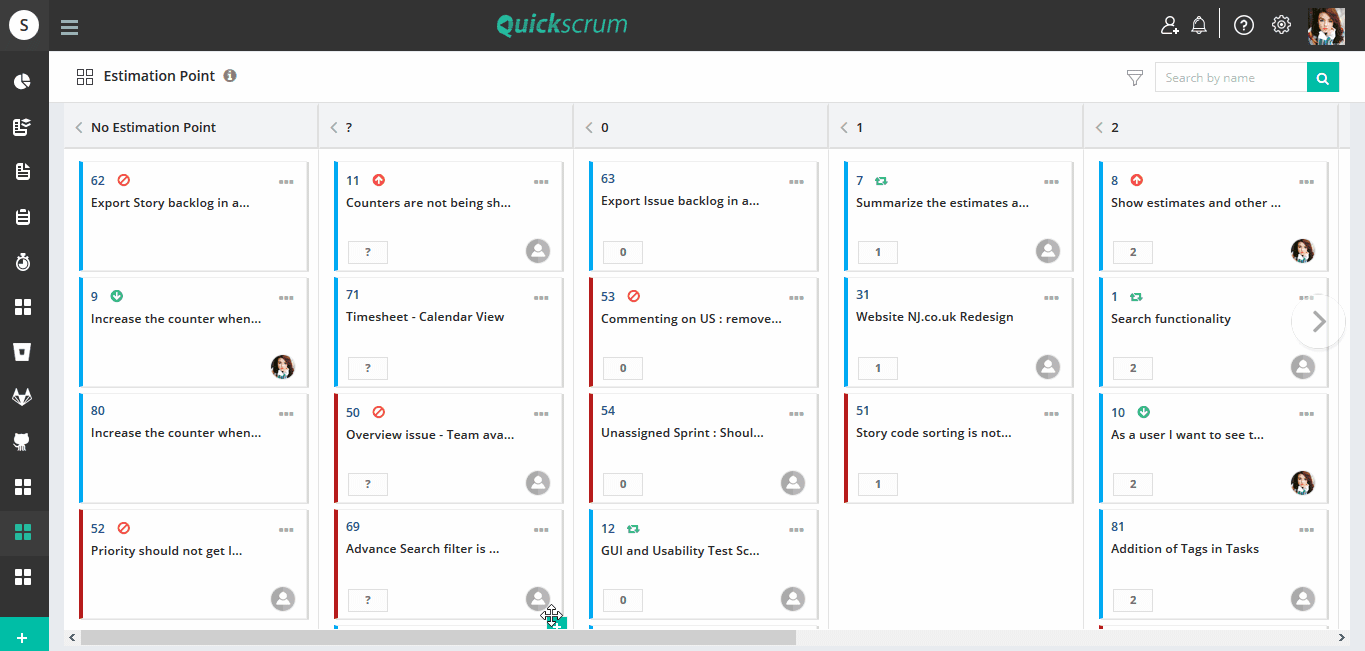Select the GitHub cat icon in the sidebar
The height and width of the screenshot is (651, 1365).
(24, 440)
